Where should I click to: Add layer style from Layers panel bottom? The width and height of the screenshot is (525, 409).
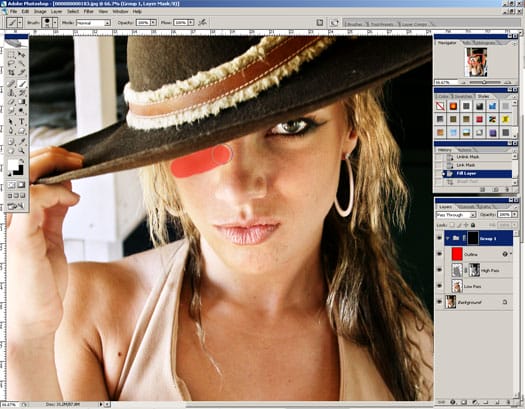pos(453,402)
